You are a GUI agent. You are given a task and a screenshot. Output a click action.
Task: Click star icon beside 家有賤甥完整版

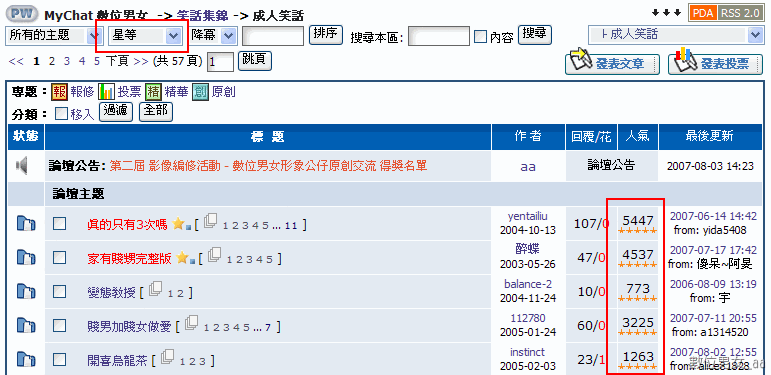pos(183,258)
